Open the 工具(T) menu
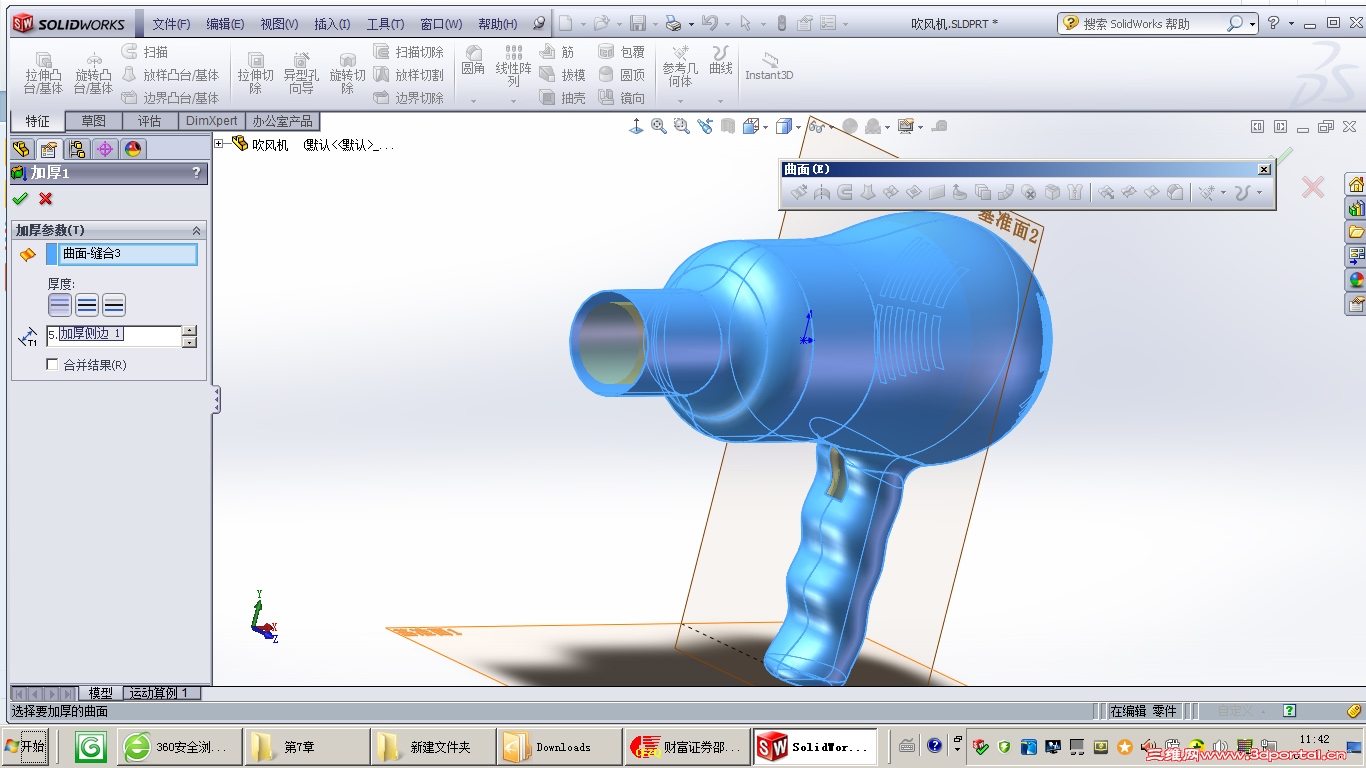 click(x=385, y=24)
